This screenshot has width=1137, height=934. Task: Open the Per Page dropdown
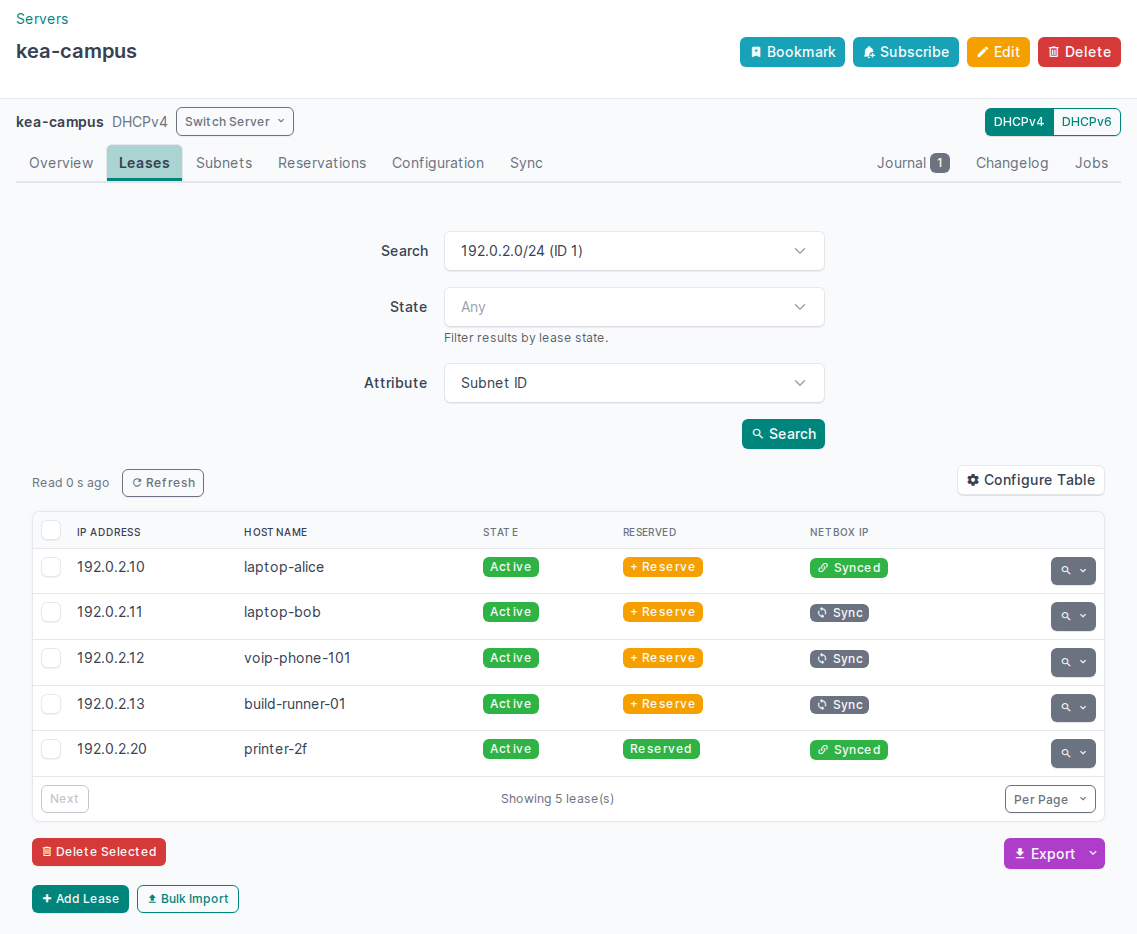[1050, 799]
